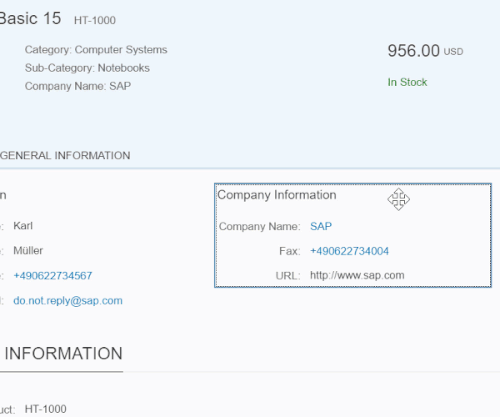The image size is (500, 417).
Task: Click the first name value Karl
Action: coord(23,226)
